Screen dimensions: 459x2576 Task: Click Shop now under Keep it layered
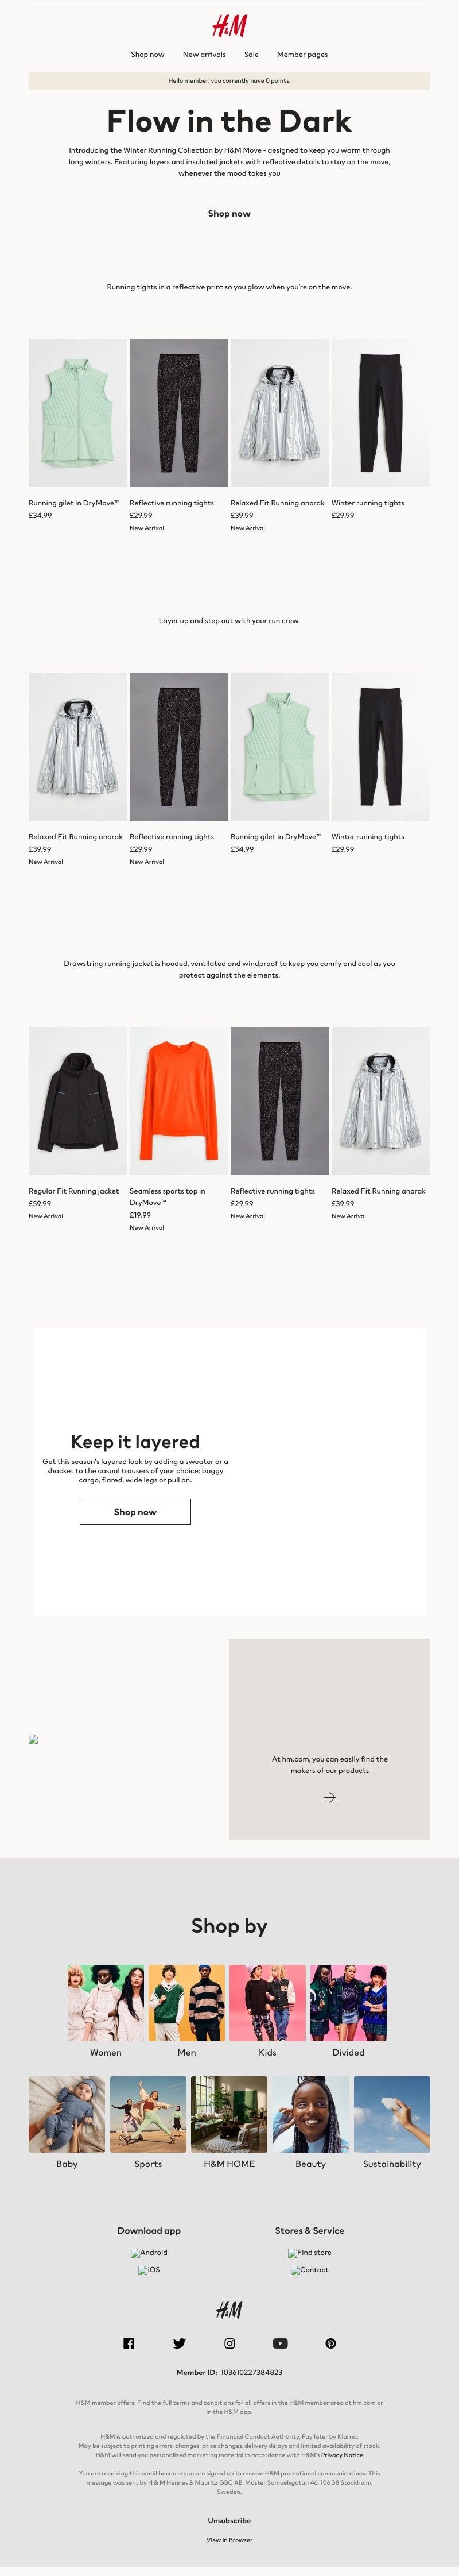click(x=135, y=1512)
